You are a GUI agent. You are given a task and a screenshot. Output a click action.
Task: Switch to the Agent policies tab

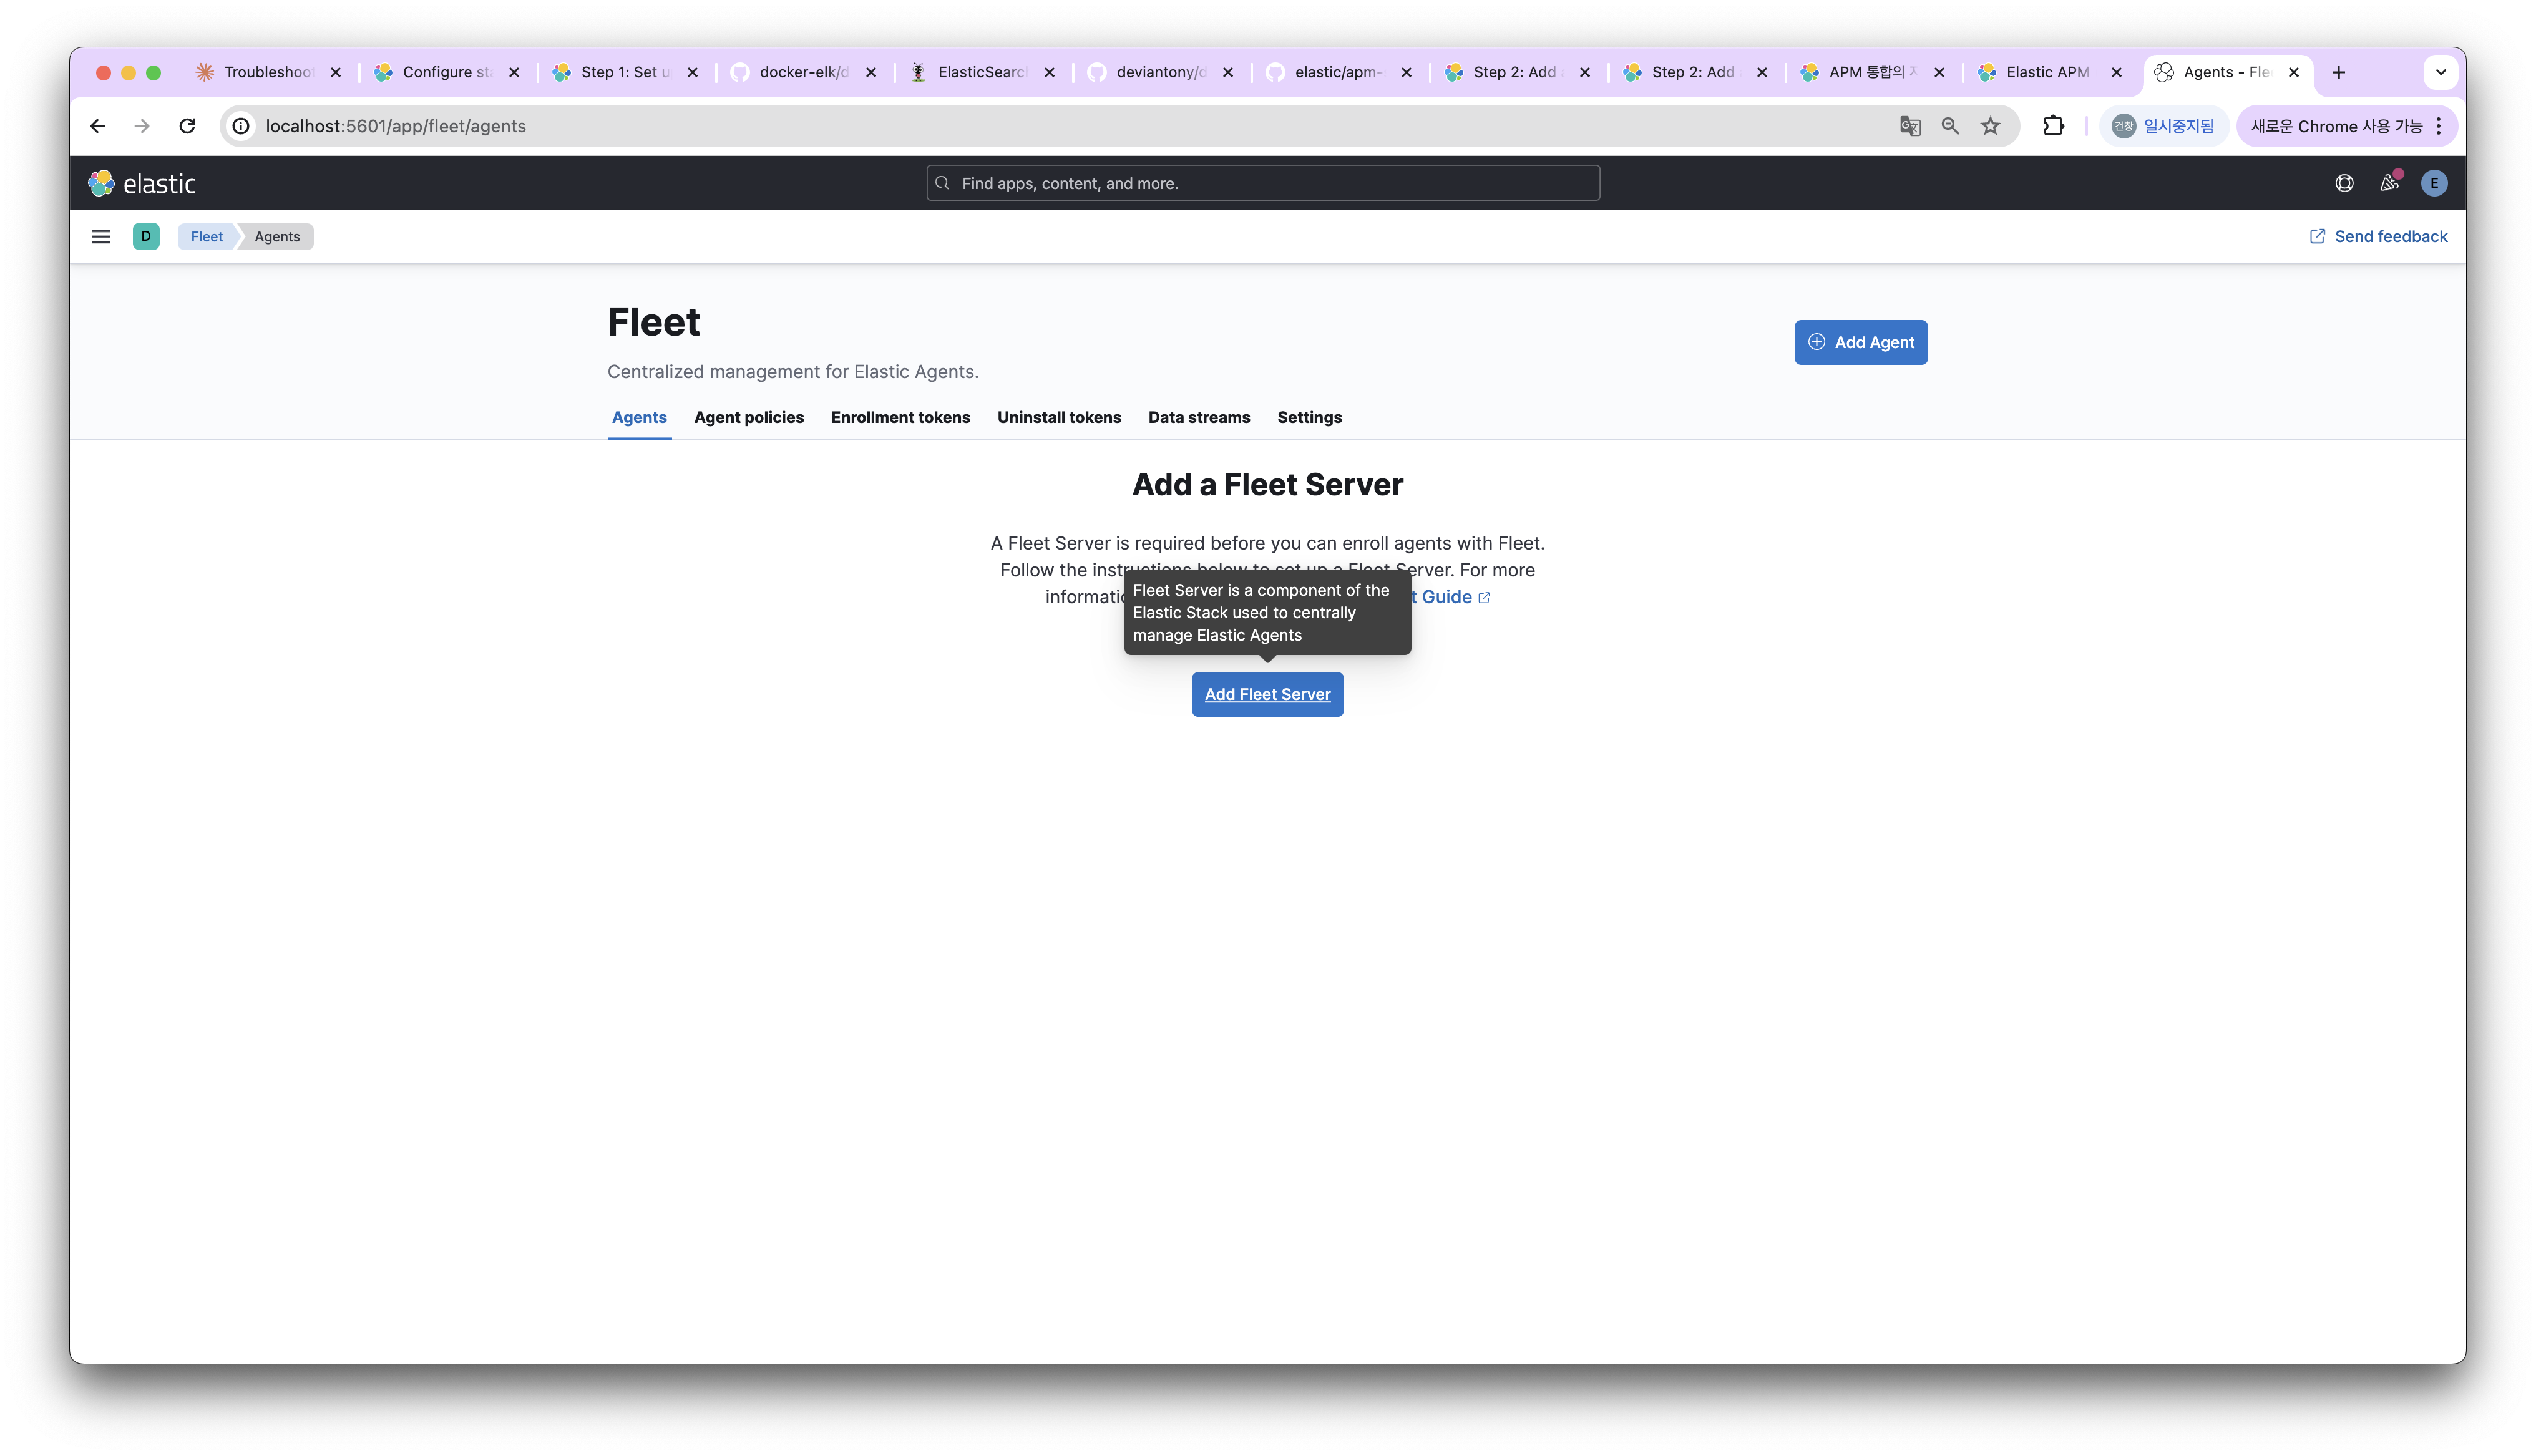click(748, 418)
